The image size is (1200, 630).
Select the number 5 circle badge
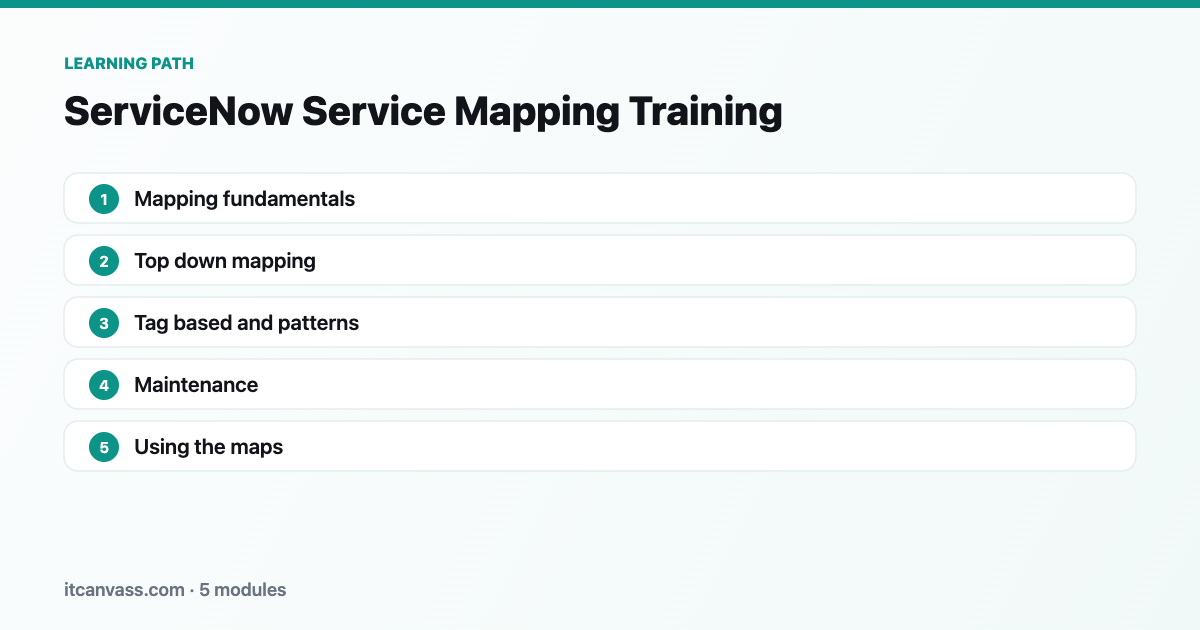coord(104,447)
